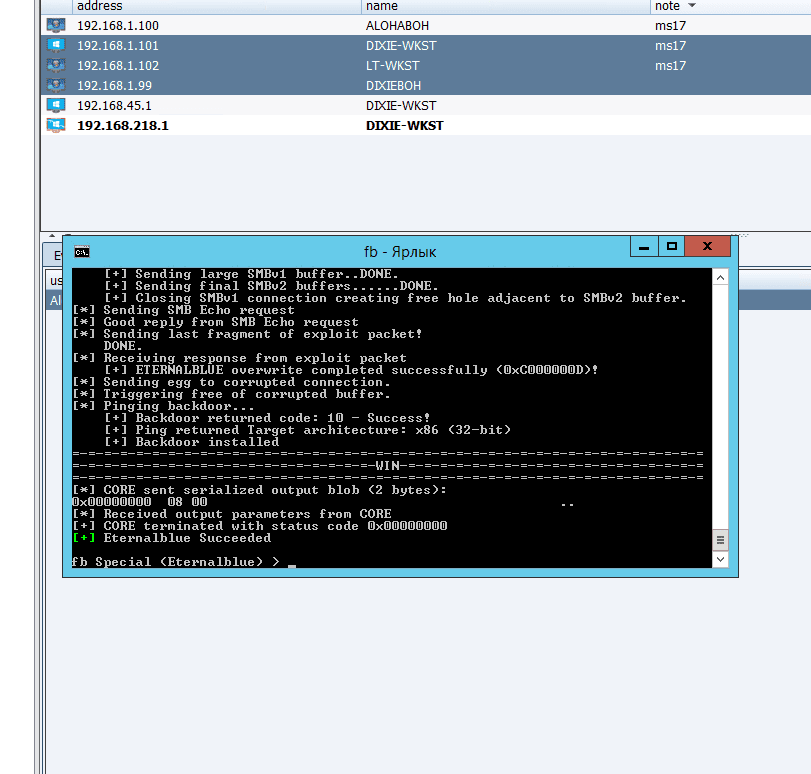
Task: Click the Backdoor installed output line
Action: tap(191, 442)
